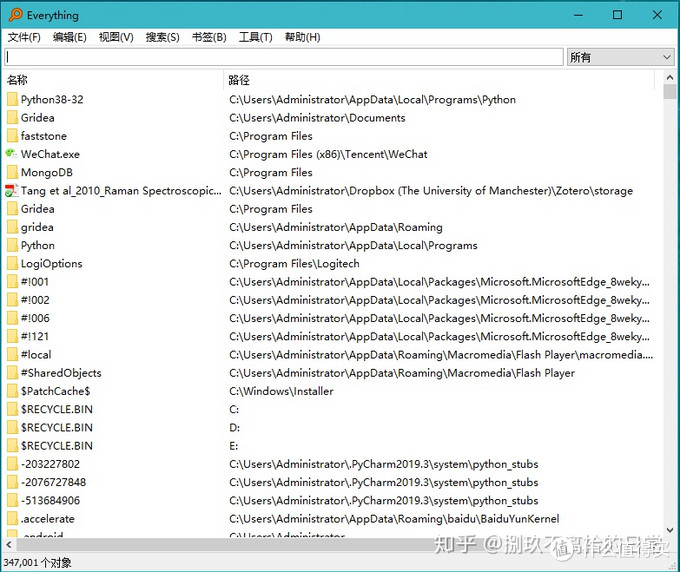The width and height of the screenshot is (680, 572).
Task: Click the Everything magnifier app icon
Action: click(x=16, y=15)
